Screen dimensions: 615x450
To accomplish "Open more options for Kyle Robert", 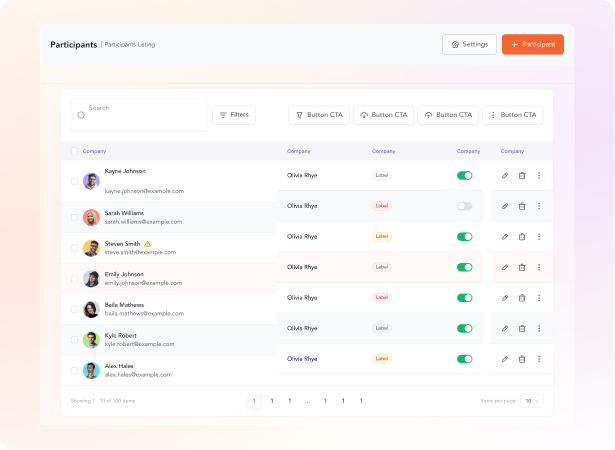I will (539, 328).
